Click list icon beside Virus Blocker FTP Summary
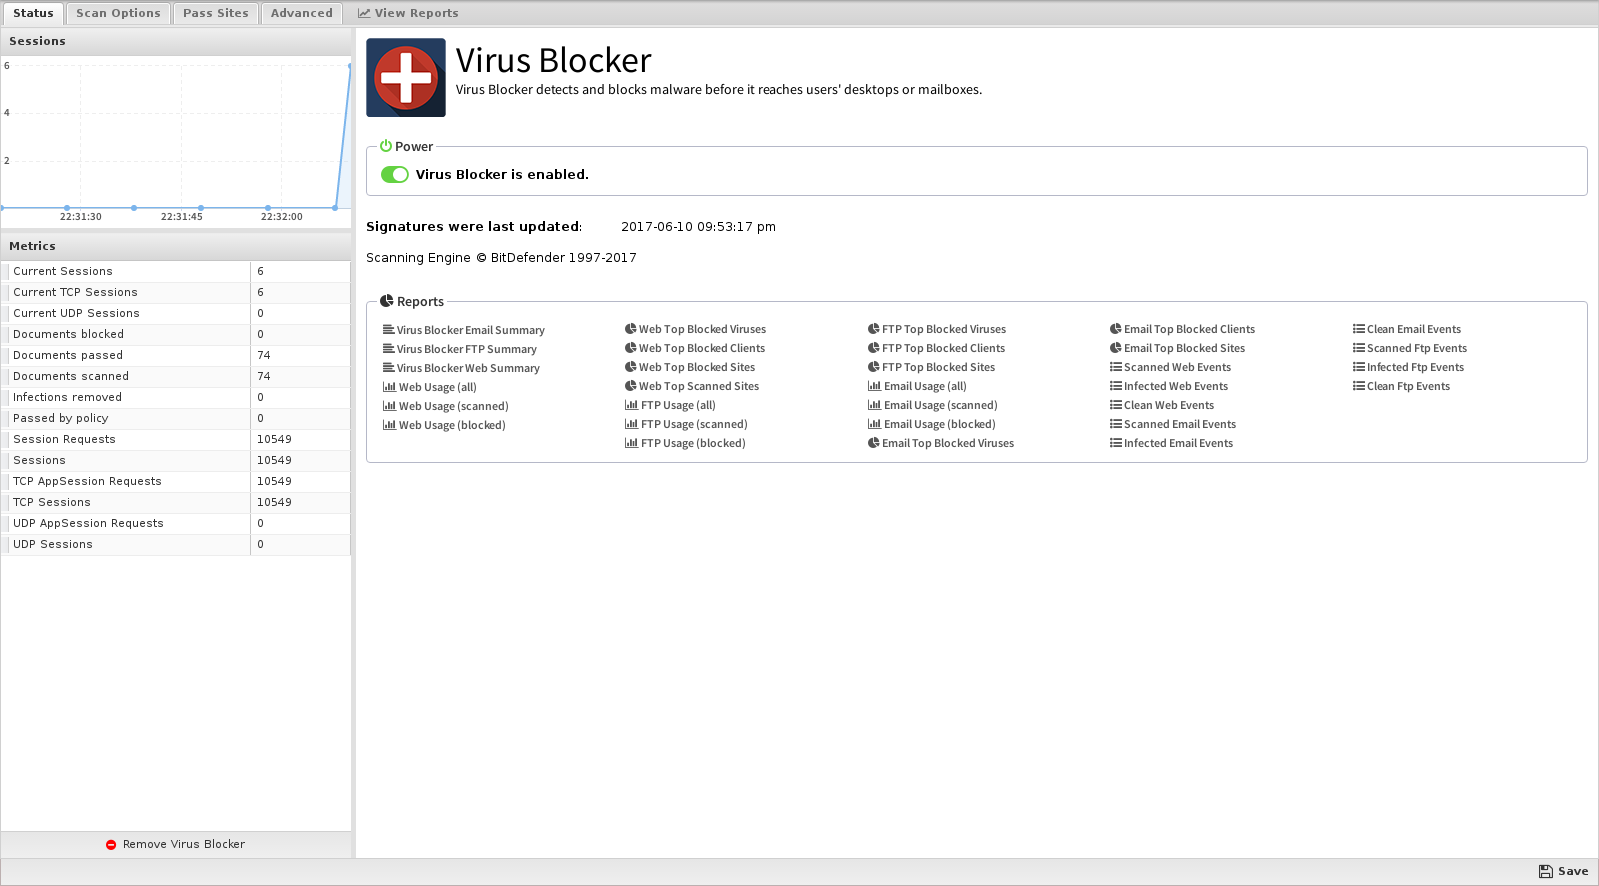The image size is (1599, 886). (388, 348)
